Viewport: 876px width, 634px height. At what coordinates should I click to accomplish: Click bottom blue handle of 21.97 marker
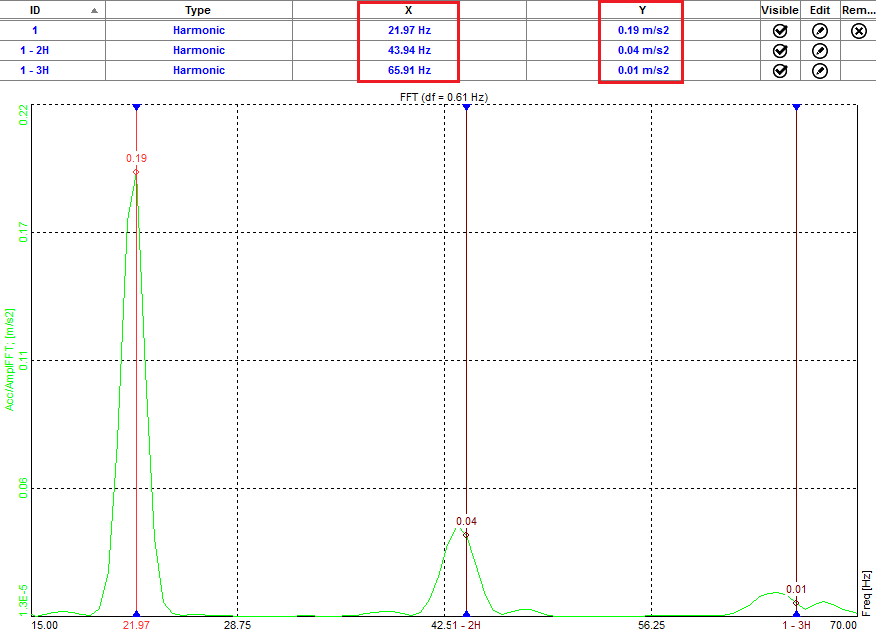click(136, 614)
